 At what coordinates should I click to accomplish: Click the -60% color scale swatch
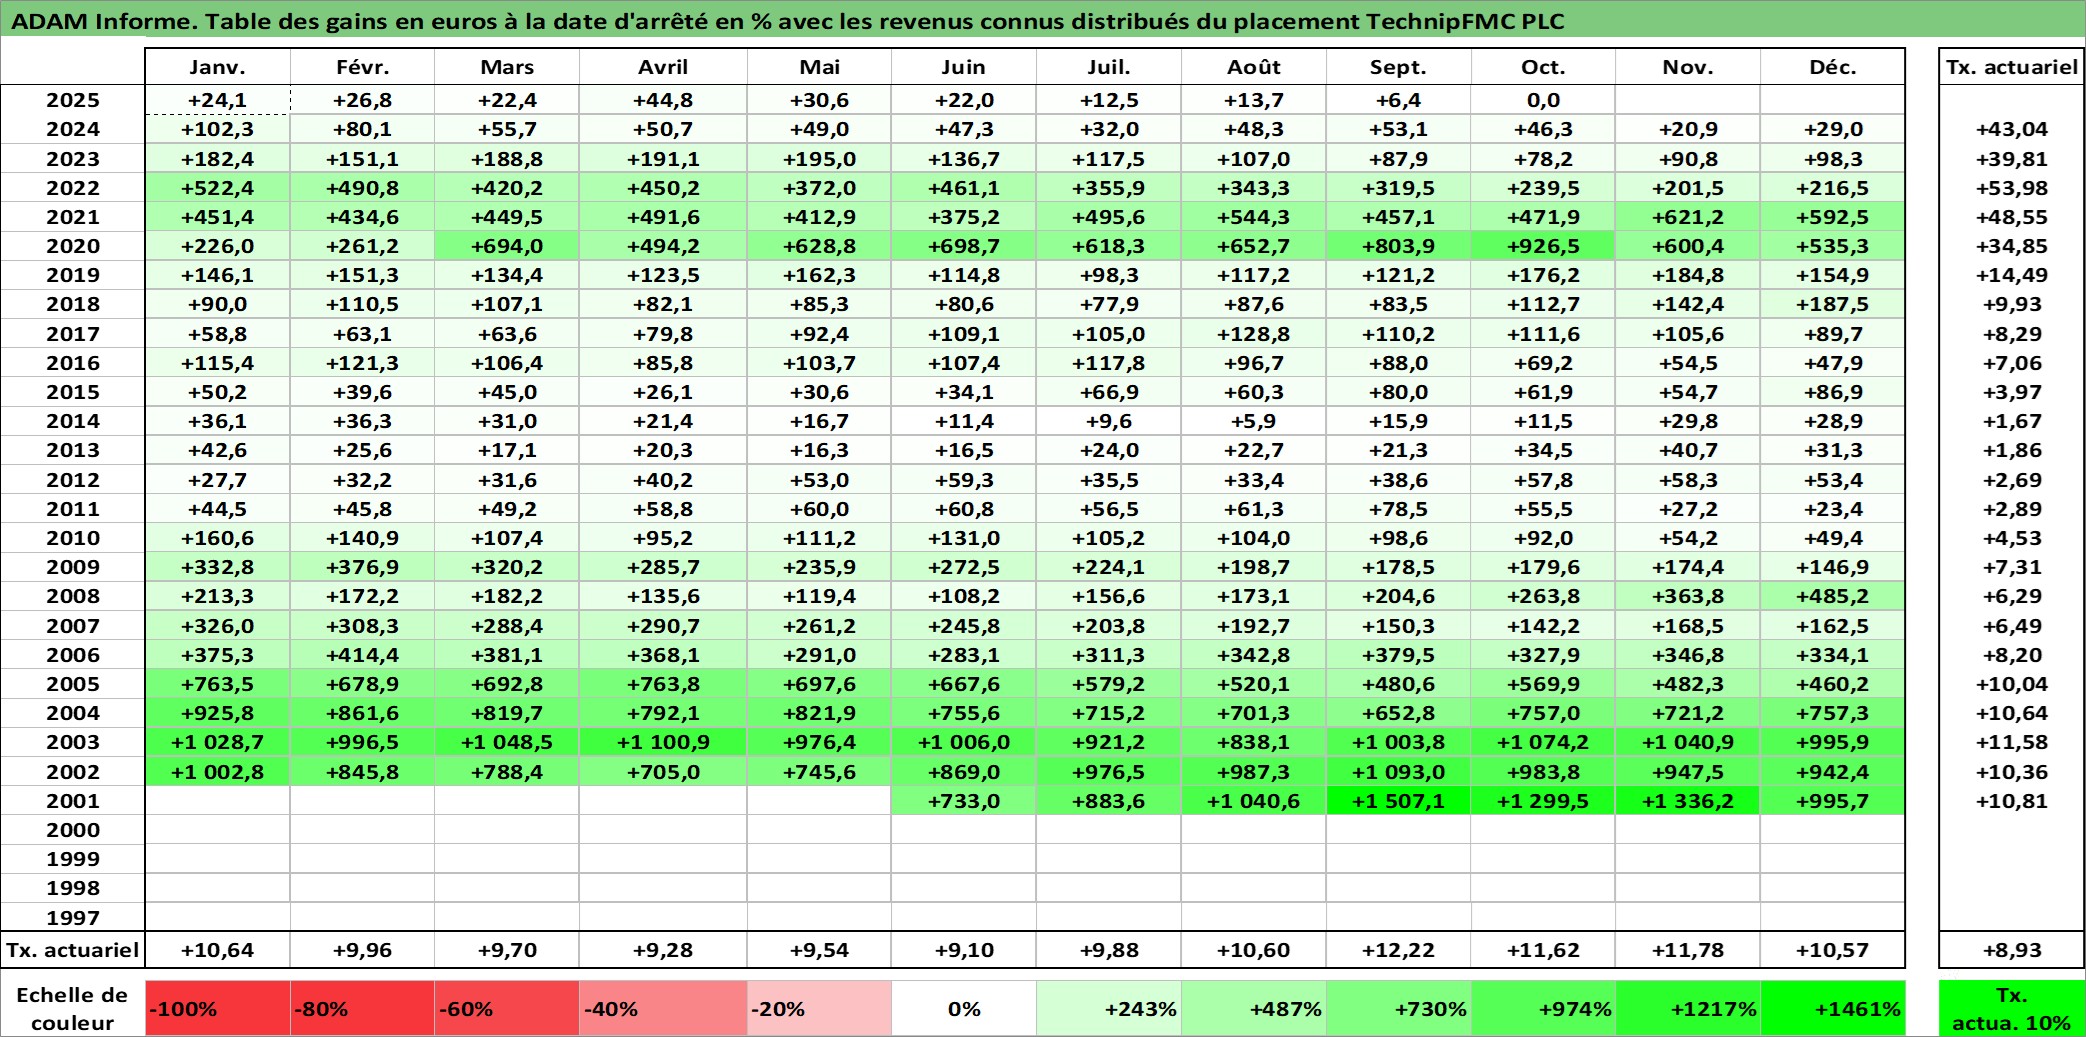coord(507,1008)
